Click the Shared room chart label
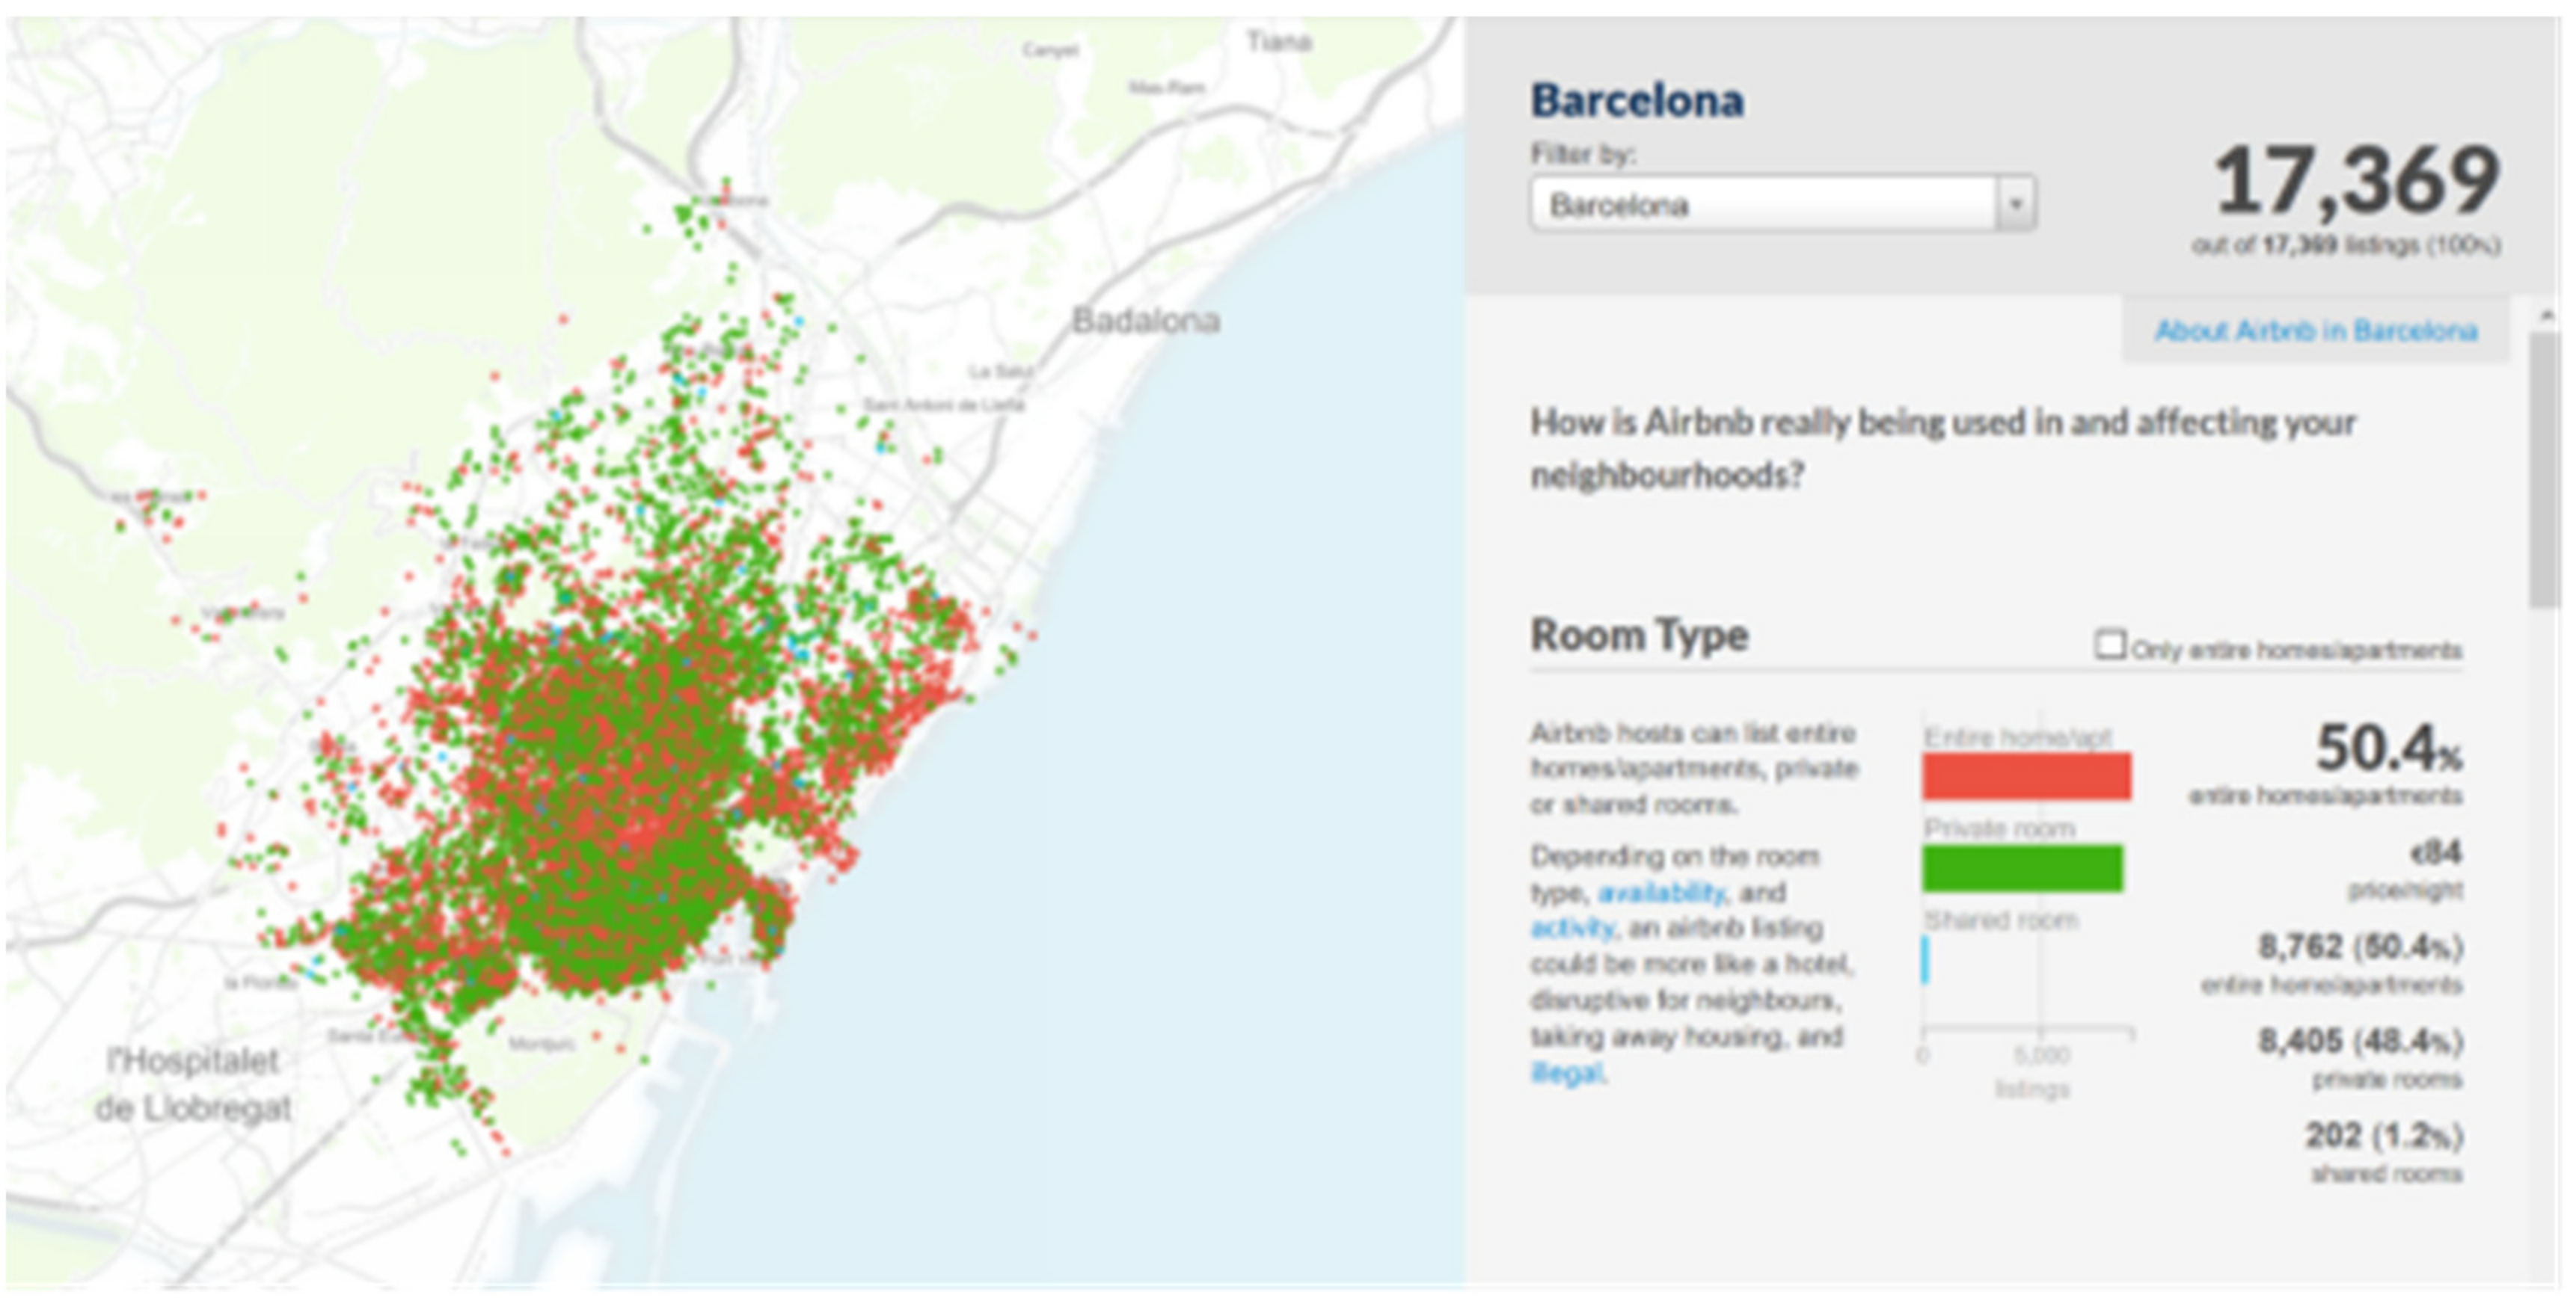The image size is (2576, 1304). tap(2001, 920)
